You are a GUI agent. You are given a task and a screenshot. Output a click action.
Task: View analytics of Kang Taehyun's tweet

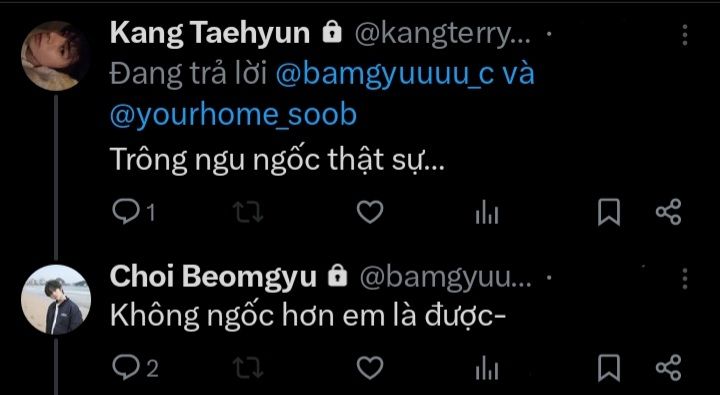(487, 213)
